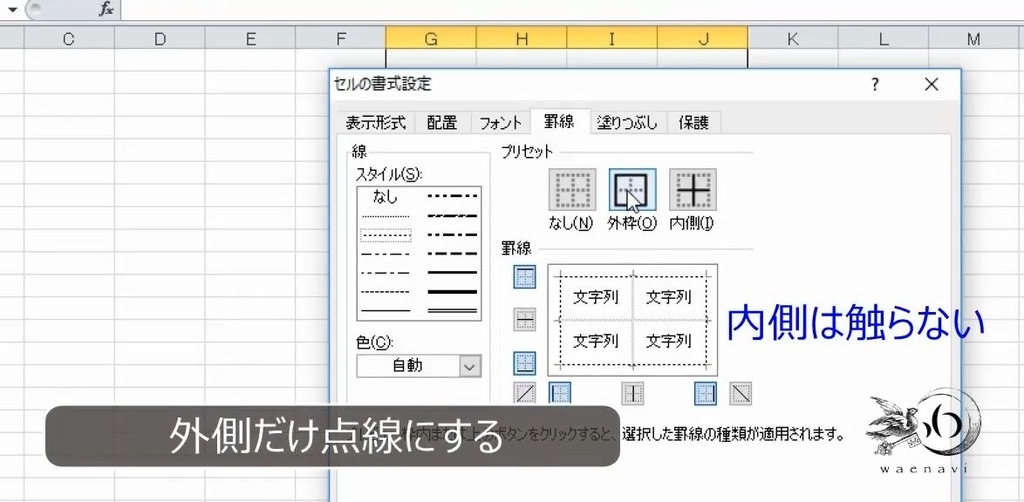
Task: Choose the thin solid line style
Action: pos(385,311)
